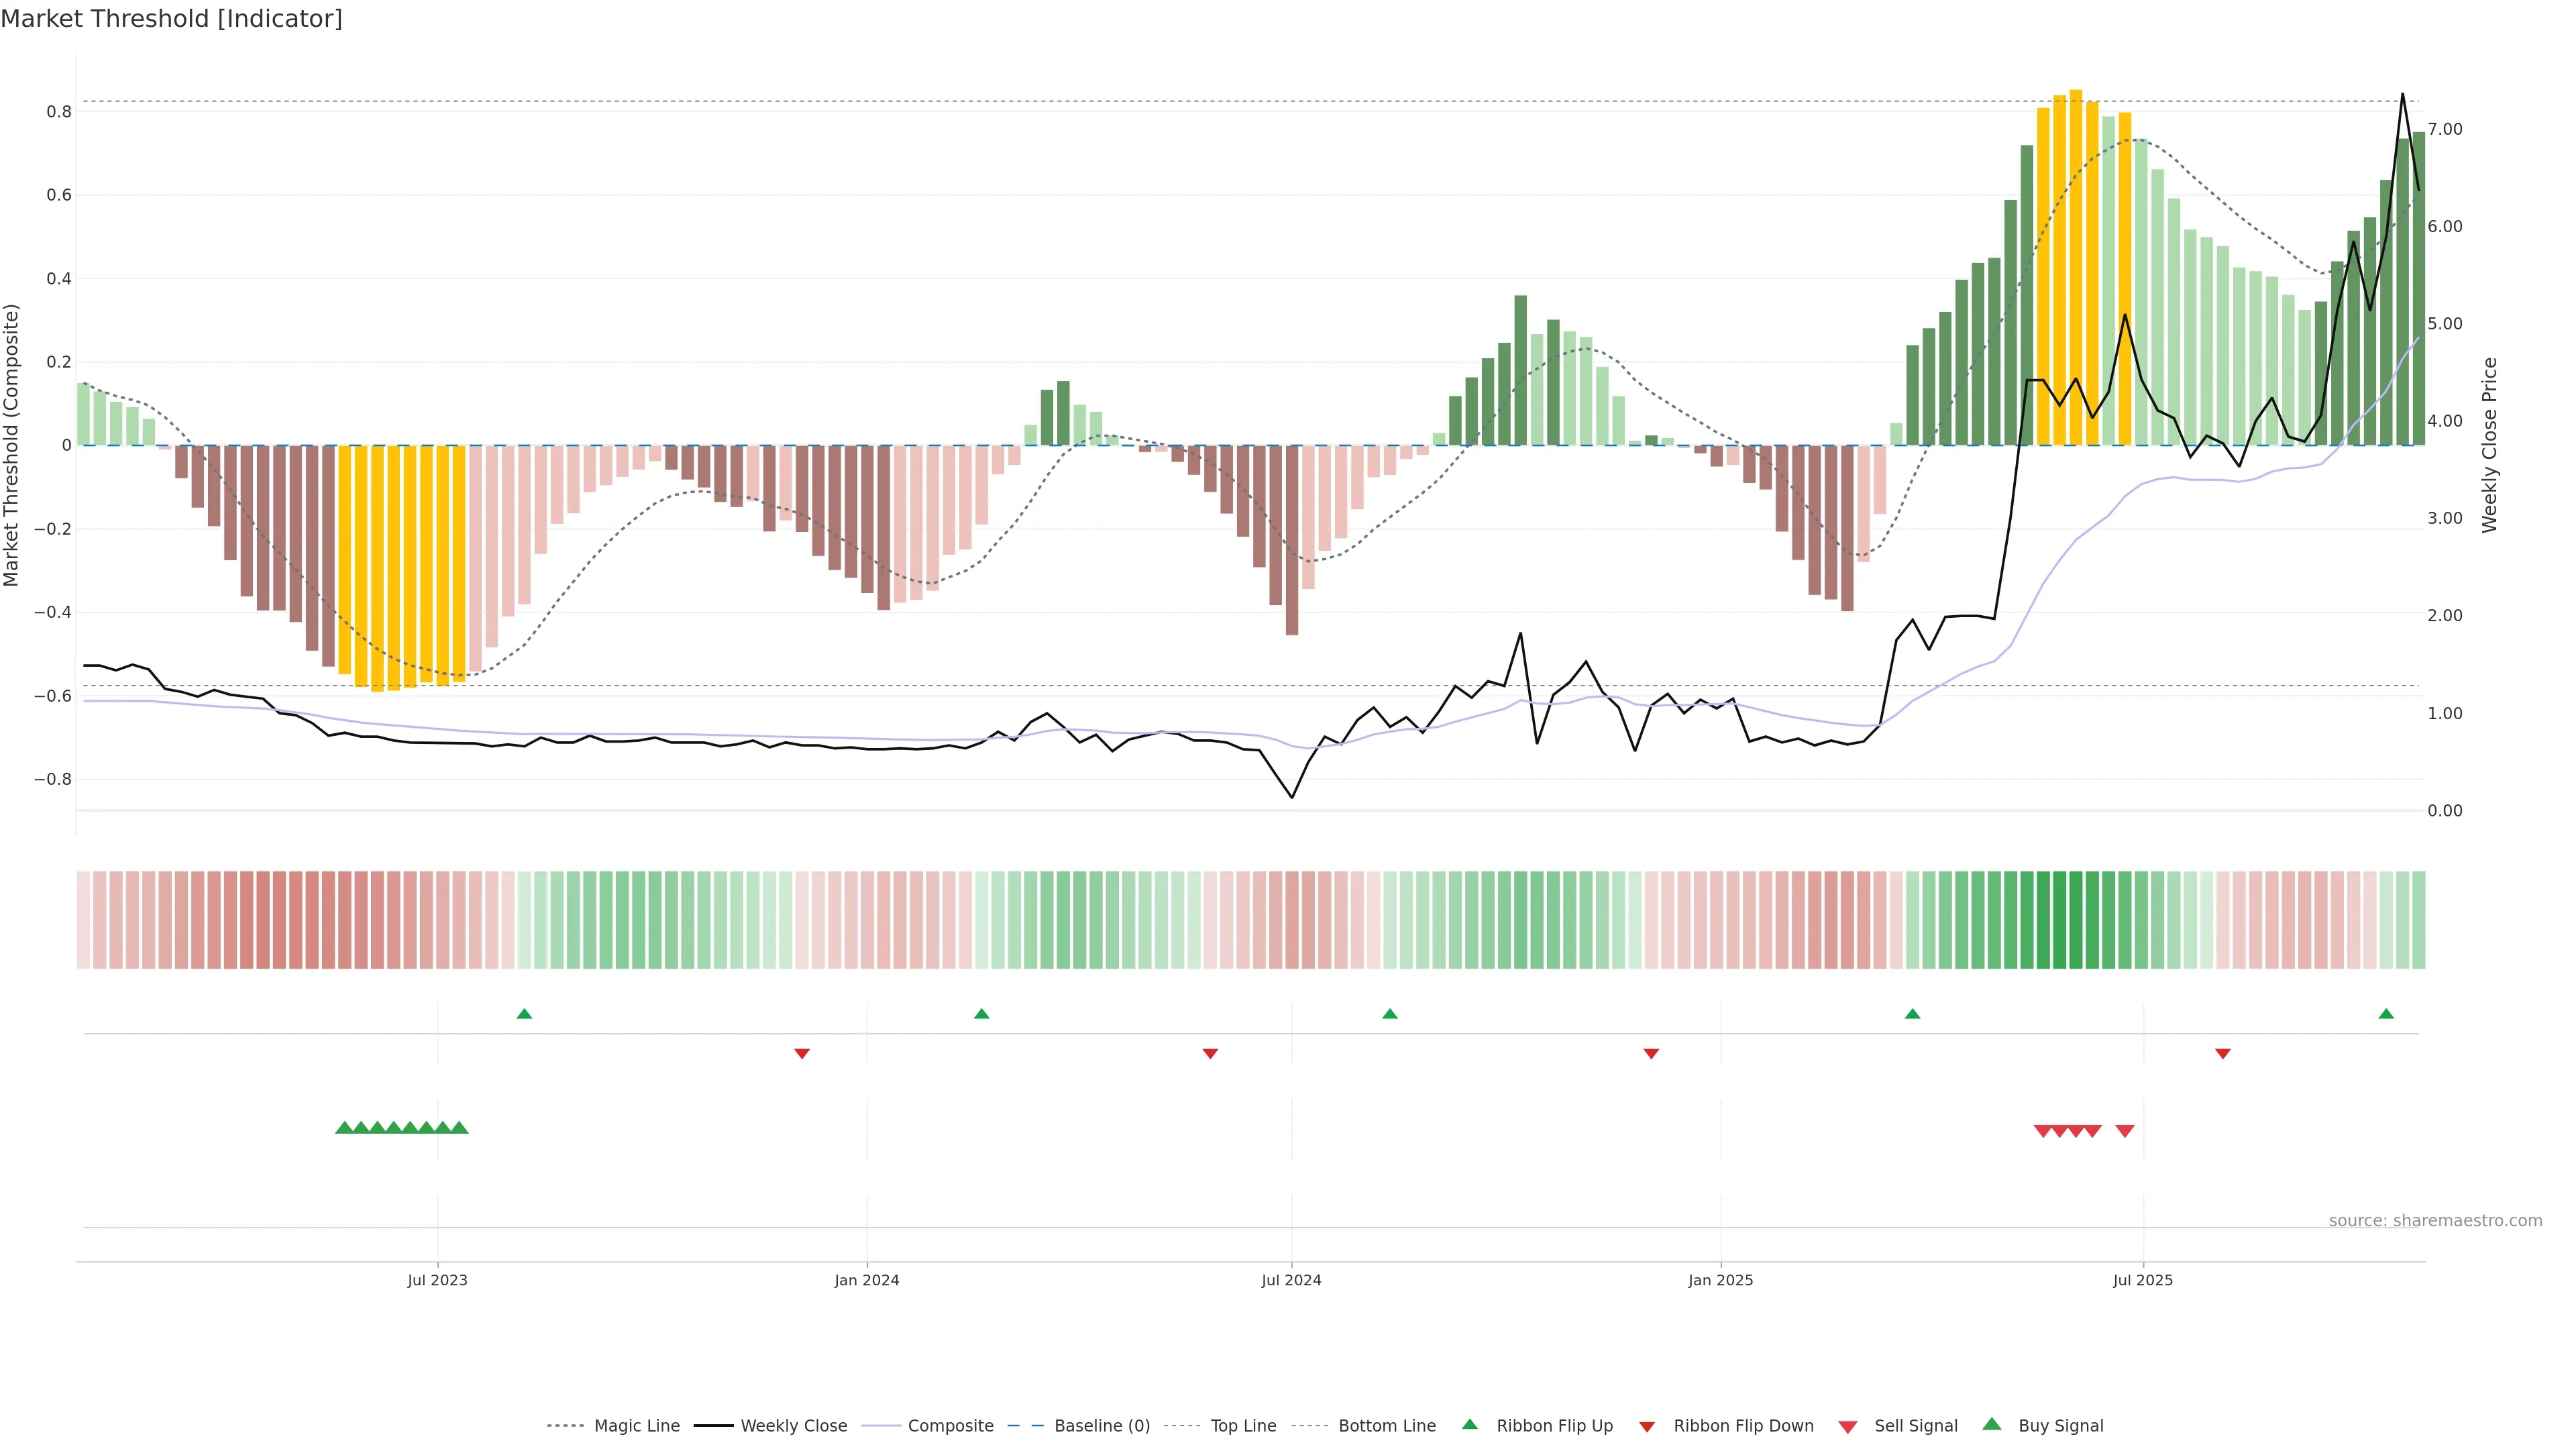Click the ribbon flip up marker near Jan 2024
Screen dimensions: 2576x1449
click(981, 1014)
